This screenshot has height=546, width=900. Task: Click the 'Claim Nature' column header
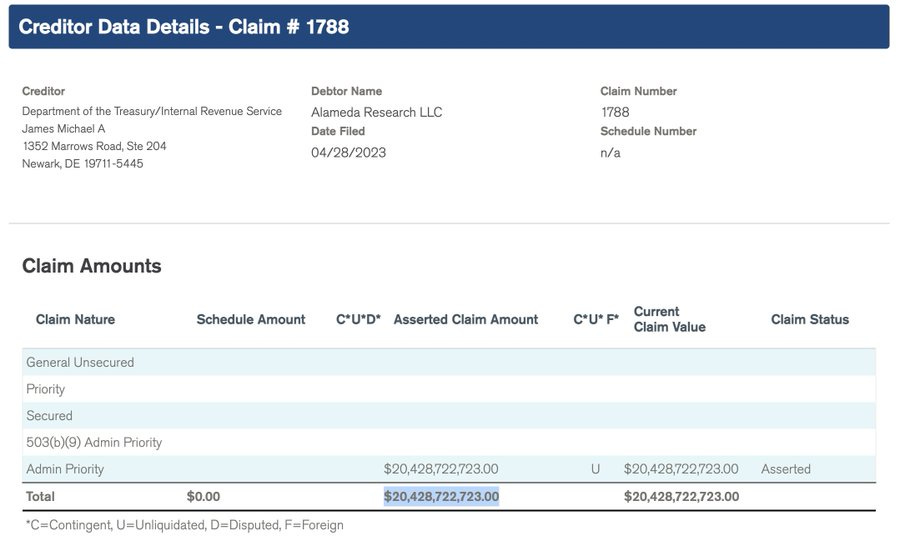tap(75, 320)
